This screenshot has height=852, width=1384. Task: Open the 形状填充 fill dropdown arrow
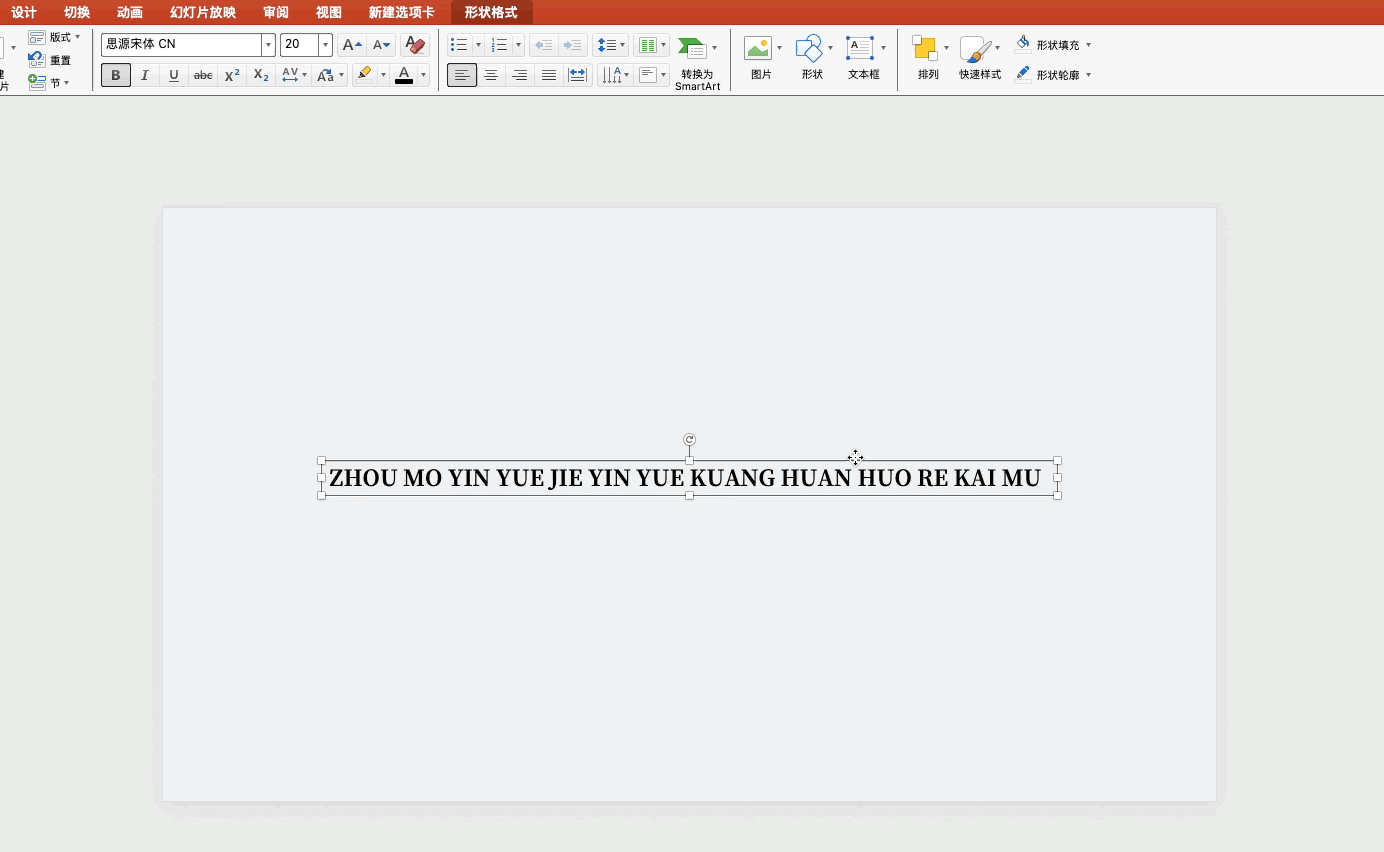[x=1088, y=45]
